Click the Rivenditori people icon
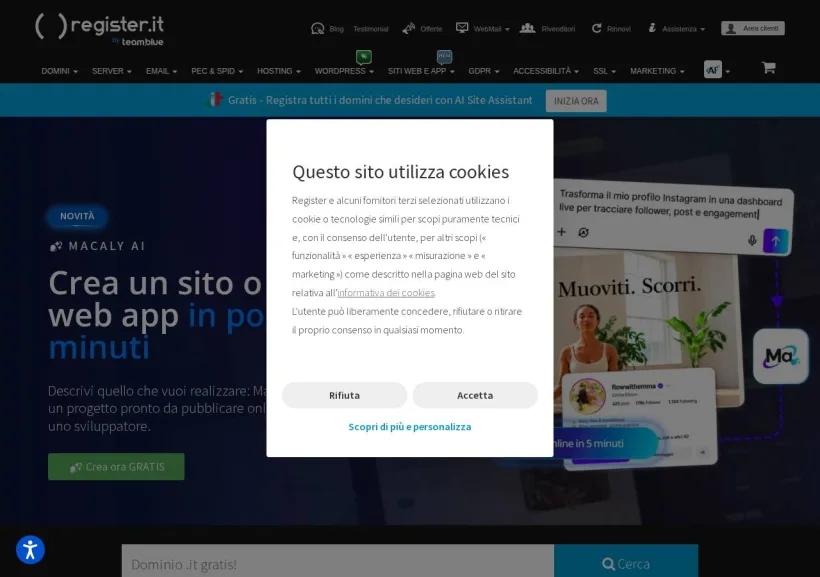This screenshot has width=820, height=577. (x=527, y=28)
